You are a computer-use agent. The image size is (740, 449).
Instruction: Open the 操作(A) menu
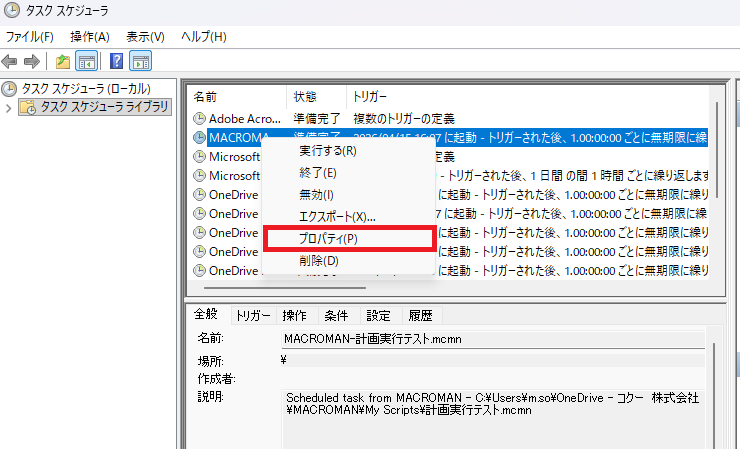[x=90, y=37]
